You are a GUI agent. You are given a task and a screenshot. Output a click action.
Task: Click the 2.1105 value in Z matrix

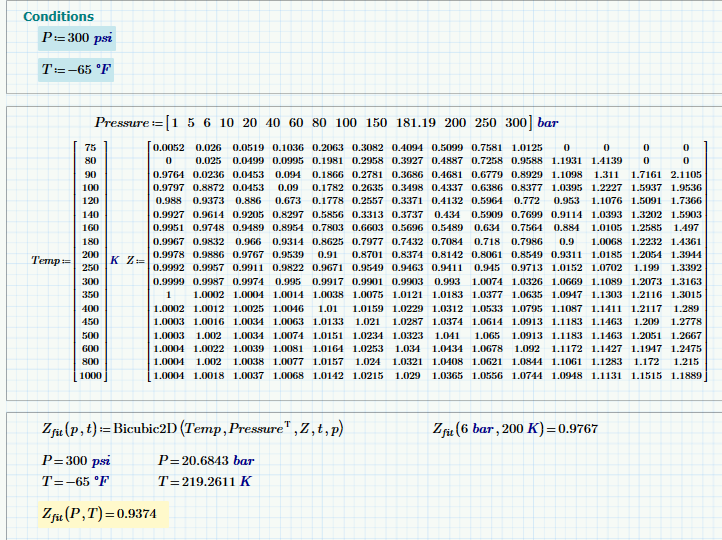coord(685,174)
